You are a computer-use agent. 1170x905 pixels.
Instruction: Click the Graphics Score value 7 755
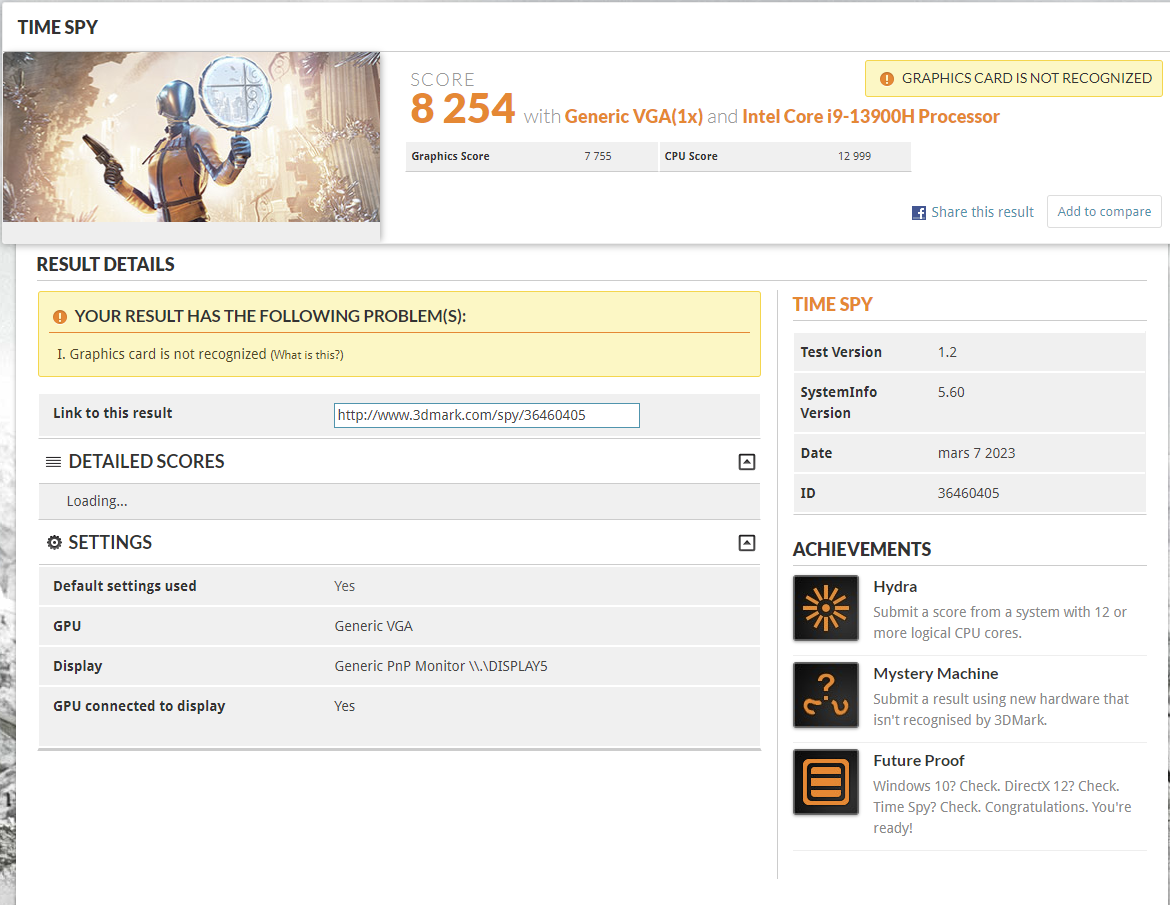pos(598,156)
